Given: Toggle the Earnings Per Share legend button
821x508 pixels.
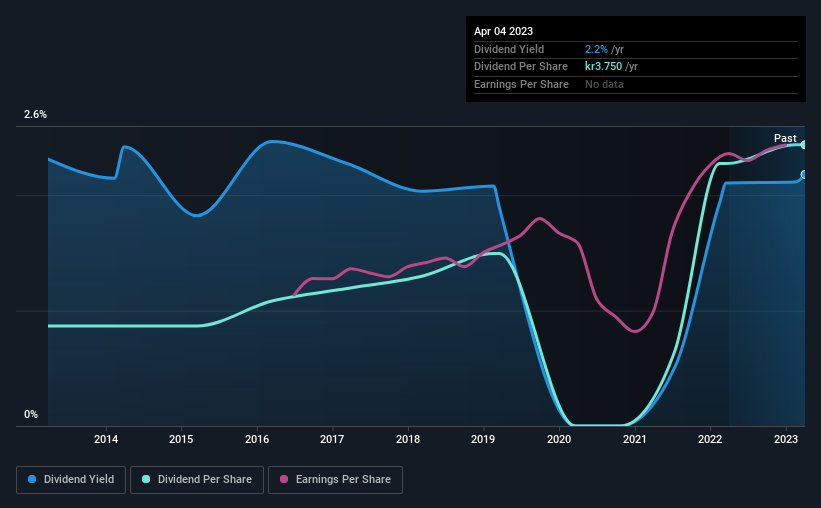Looking at the screenshot, I should [x=335, y=480].
